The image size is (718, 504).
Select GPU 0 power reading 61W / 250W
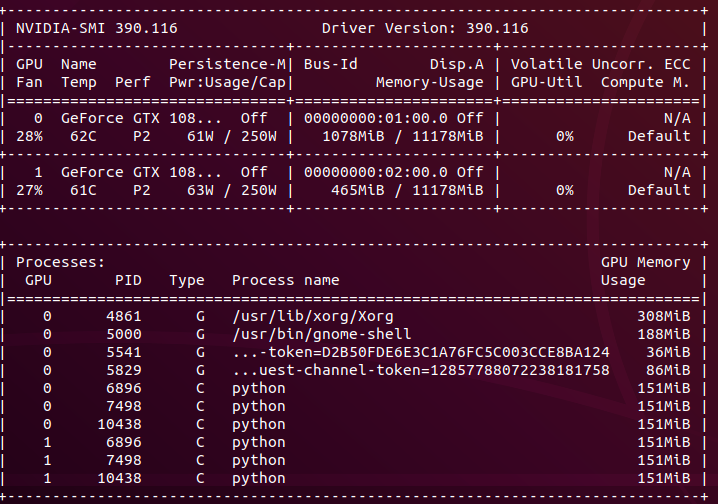click(x=232, y=136)
